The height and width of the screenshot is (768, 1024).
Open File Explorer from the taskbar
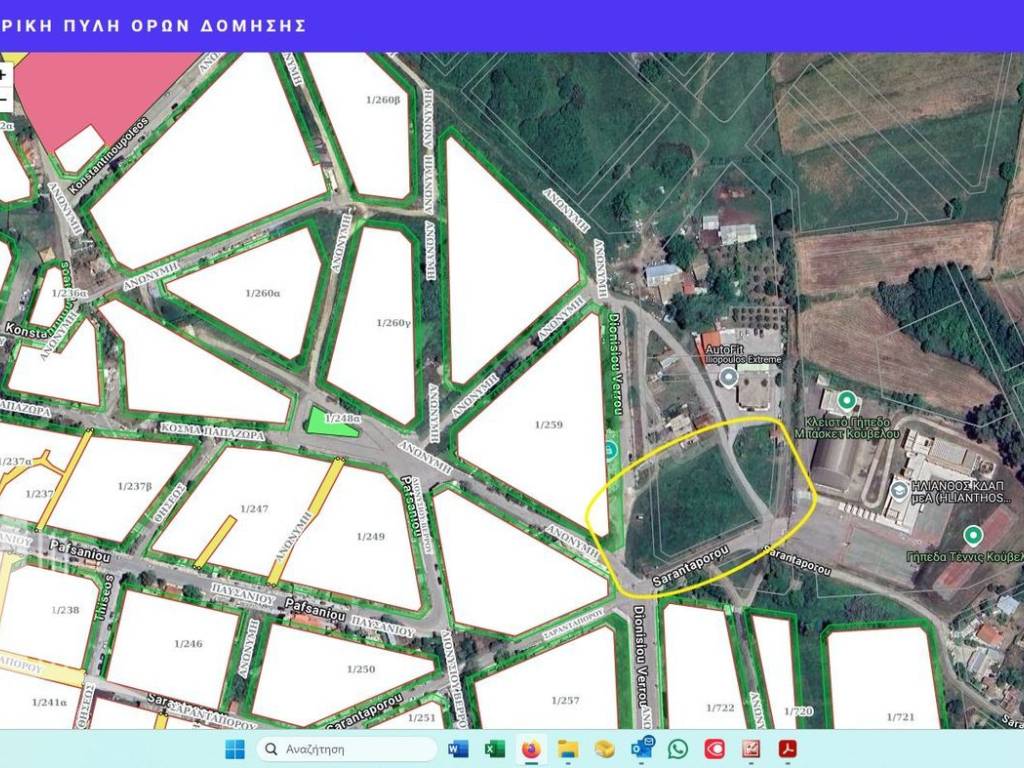click(568, 749)
